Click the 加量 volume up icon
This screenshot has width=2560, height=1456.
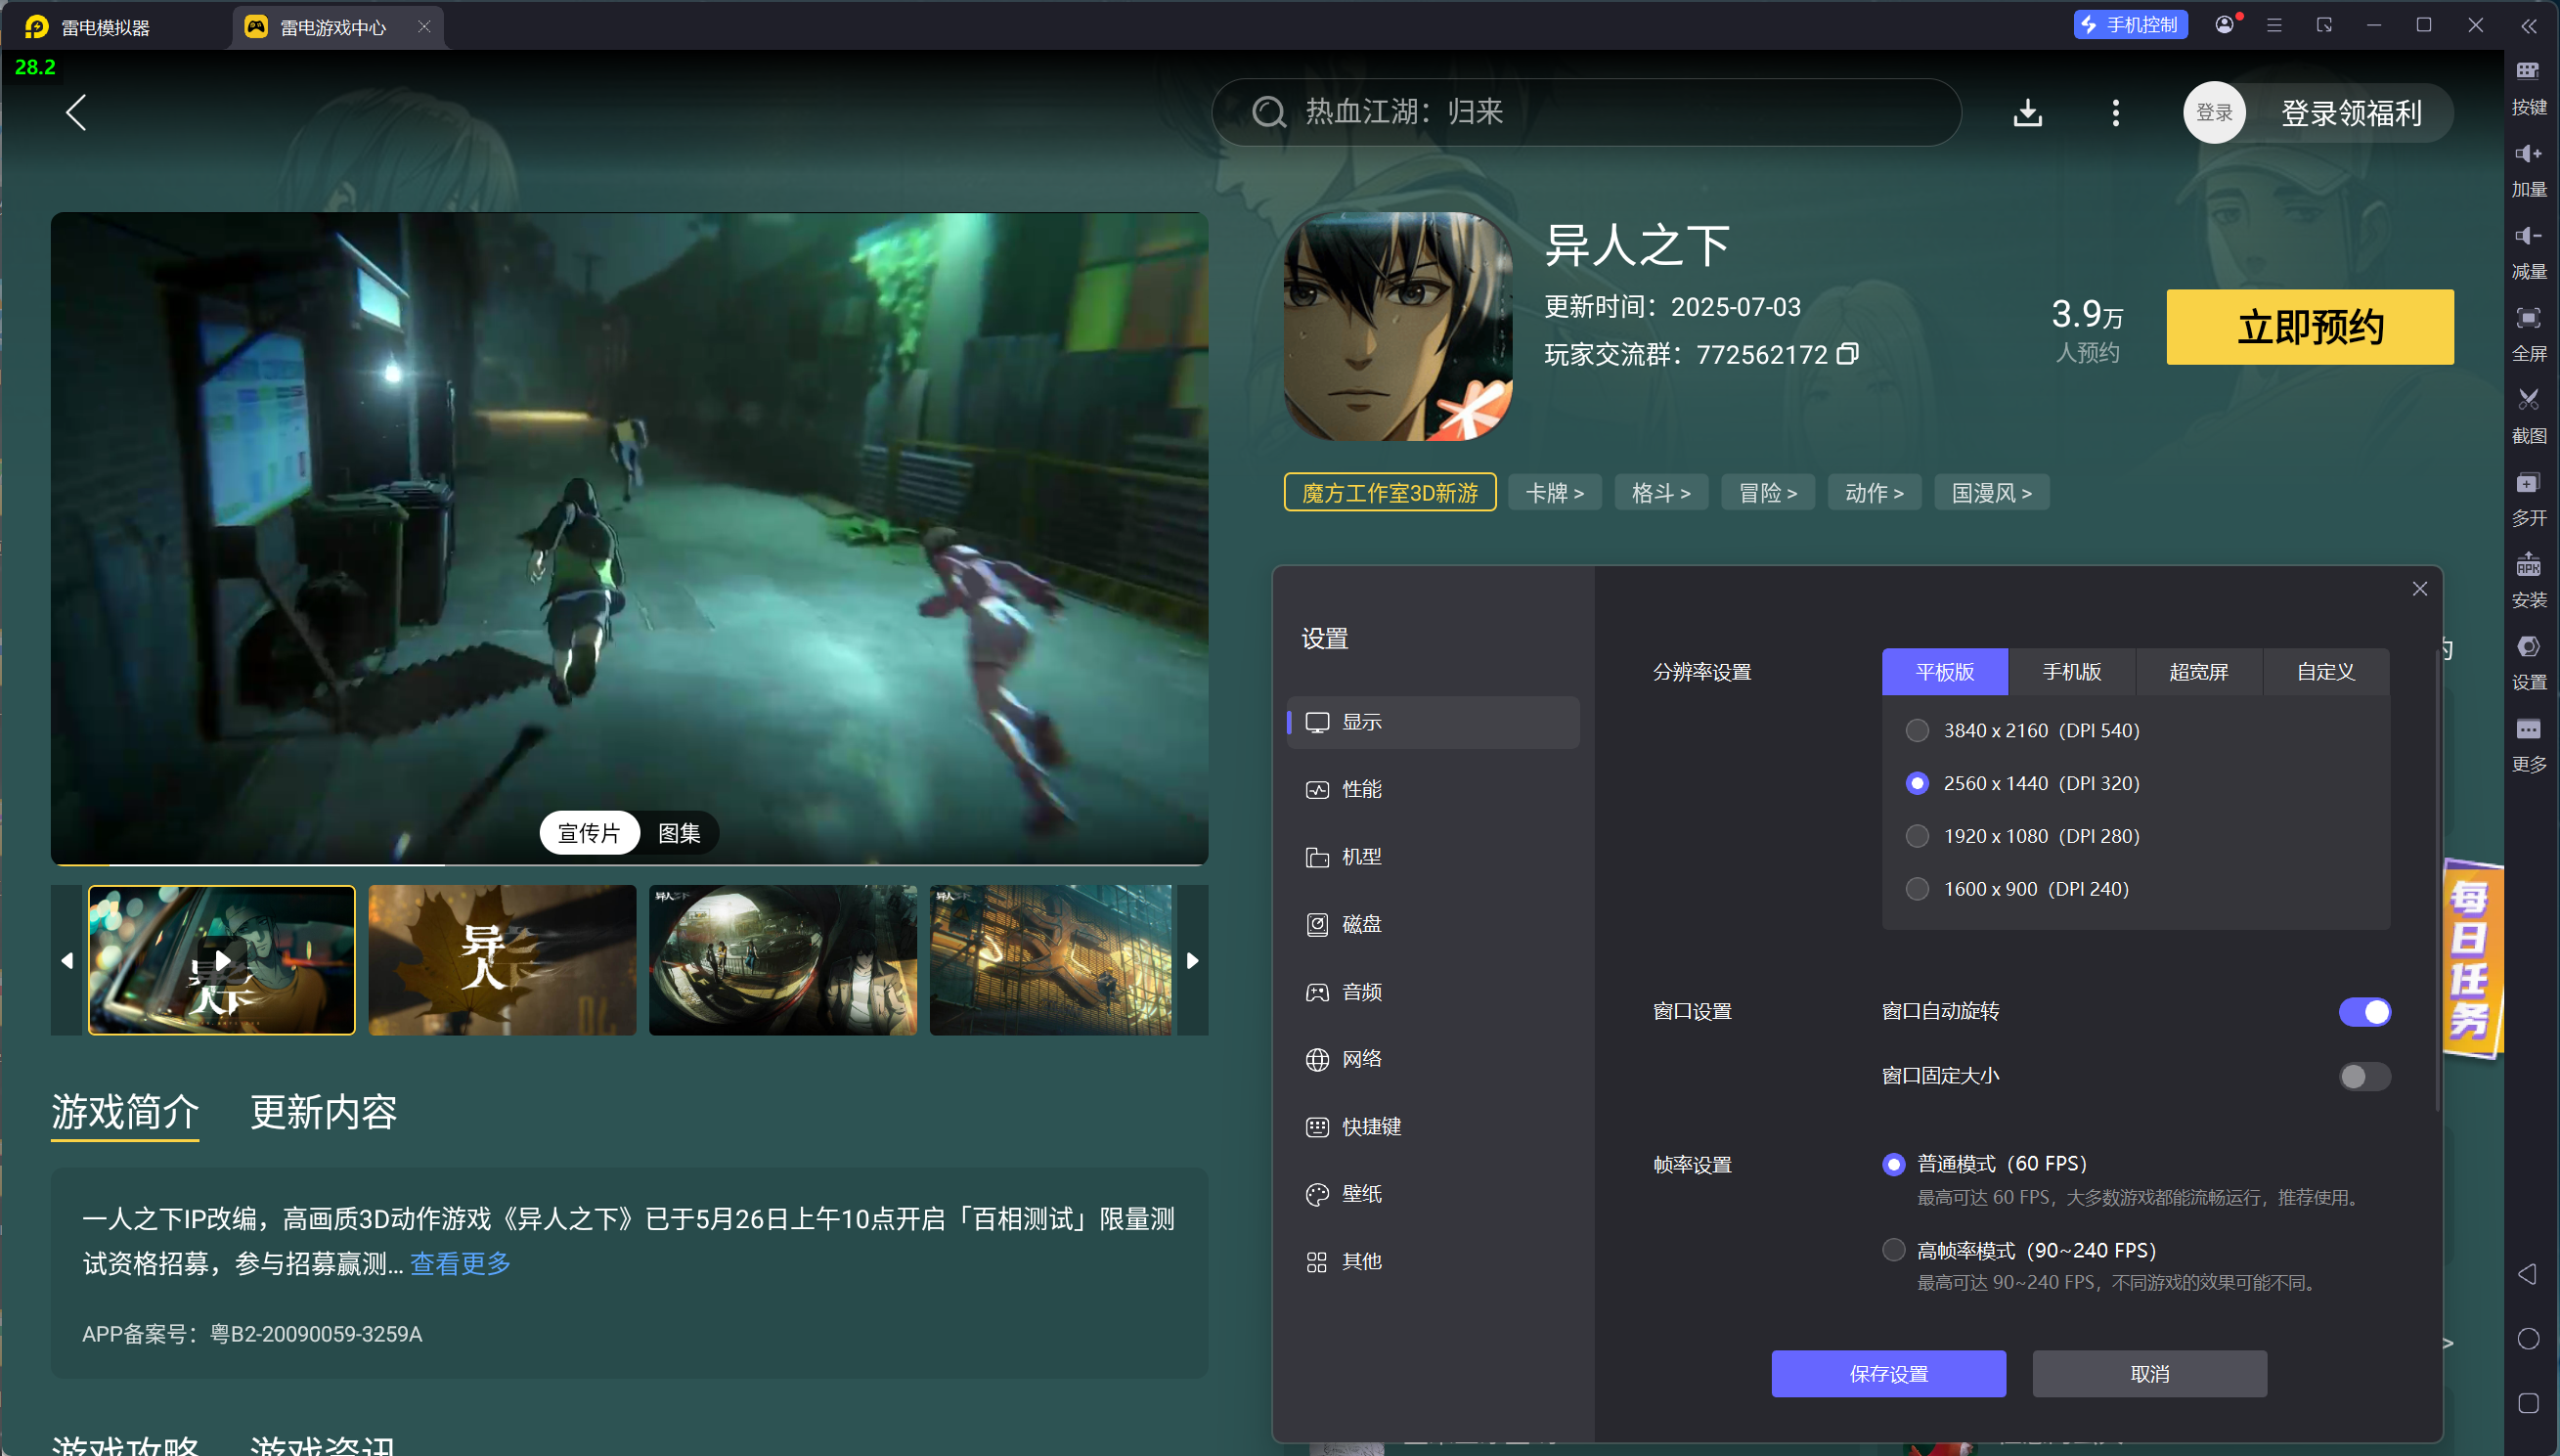coord(2528,154)
